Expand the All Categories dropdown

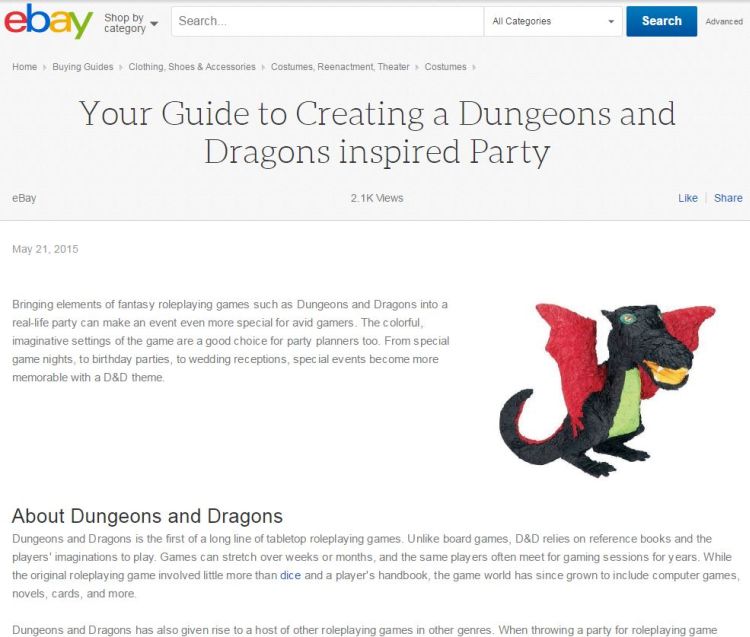(553, 21)
